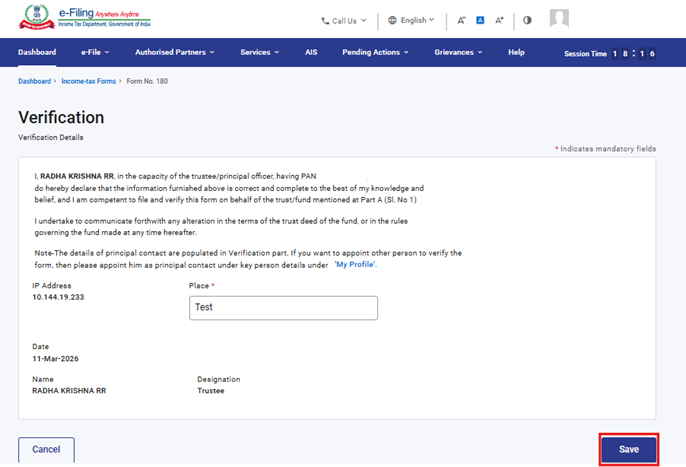Follow the 'My Profile' link
Viewport: 686px width, 467px height.
(360, 264)
